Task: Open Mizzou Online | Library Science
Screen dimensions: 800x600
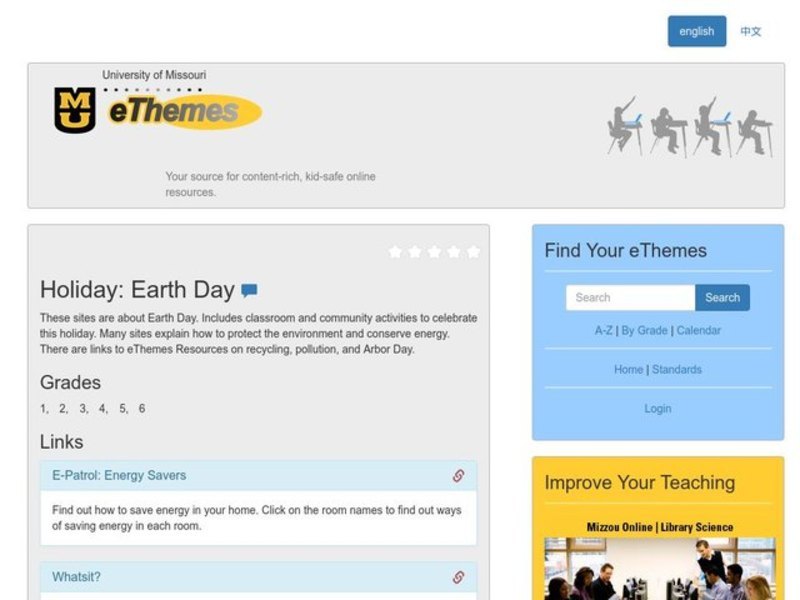Action: coord(660,526)
